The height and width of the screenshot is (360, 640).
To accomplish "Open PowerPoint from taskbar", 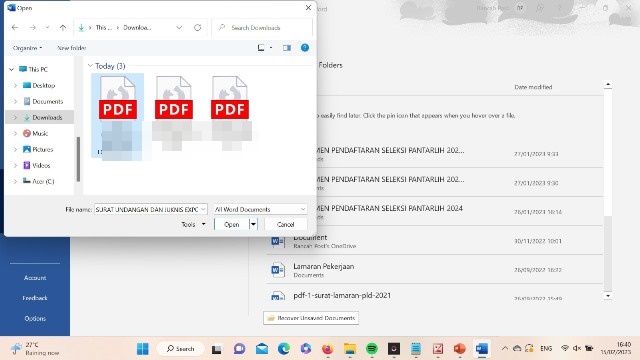I will pos(460,349).
